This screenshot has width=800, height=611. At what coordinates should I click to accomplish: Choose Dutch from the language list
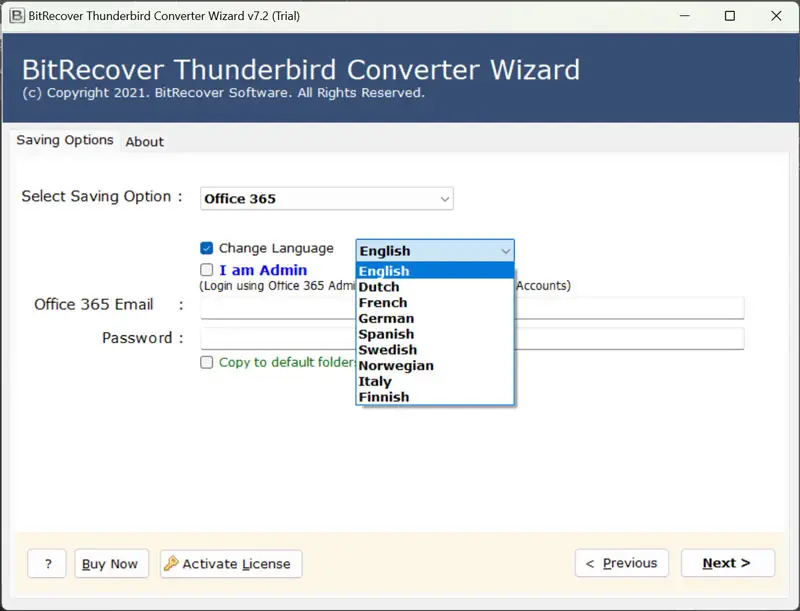[379, 287]
